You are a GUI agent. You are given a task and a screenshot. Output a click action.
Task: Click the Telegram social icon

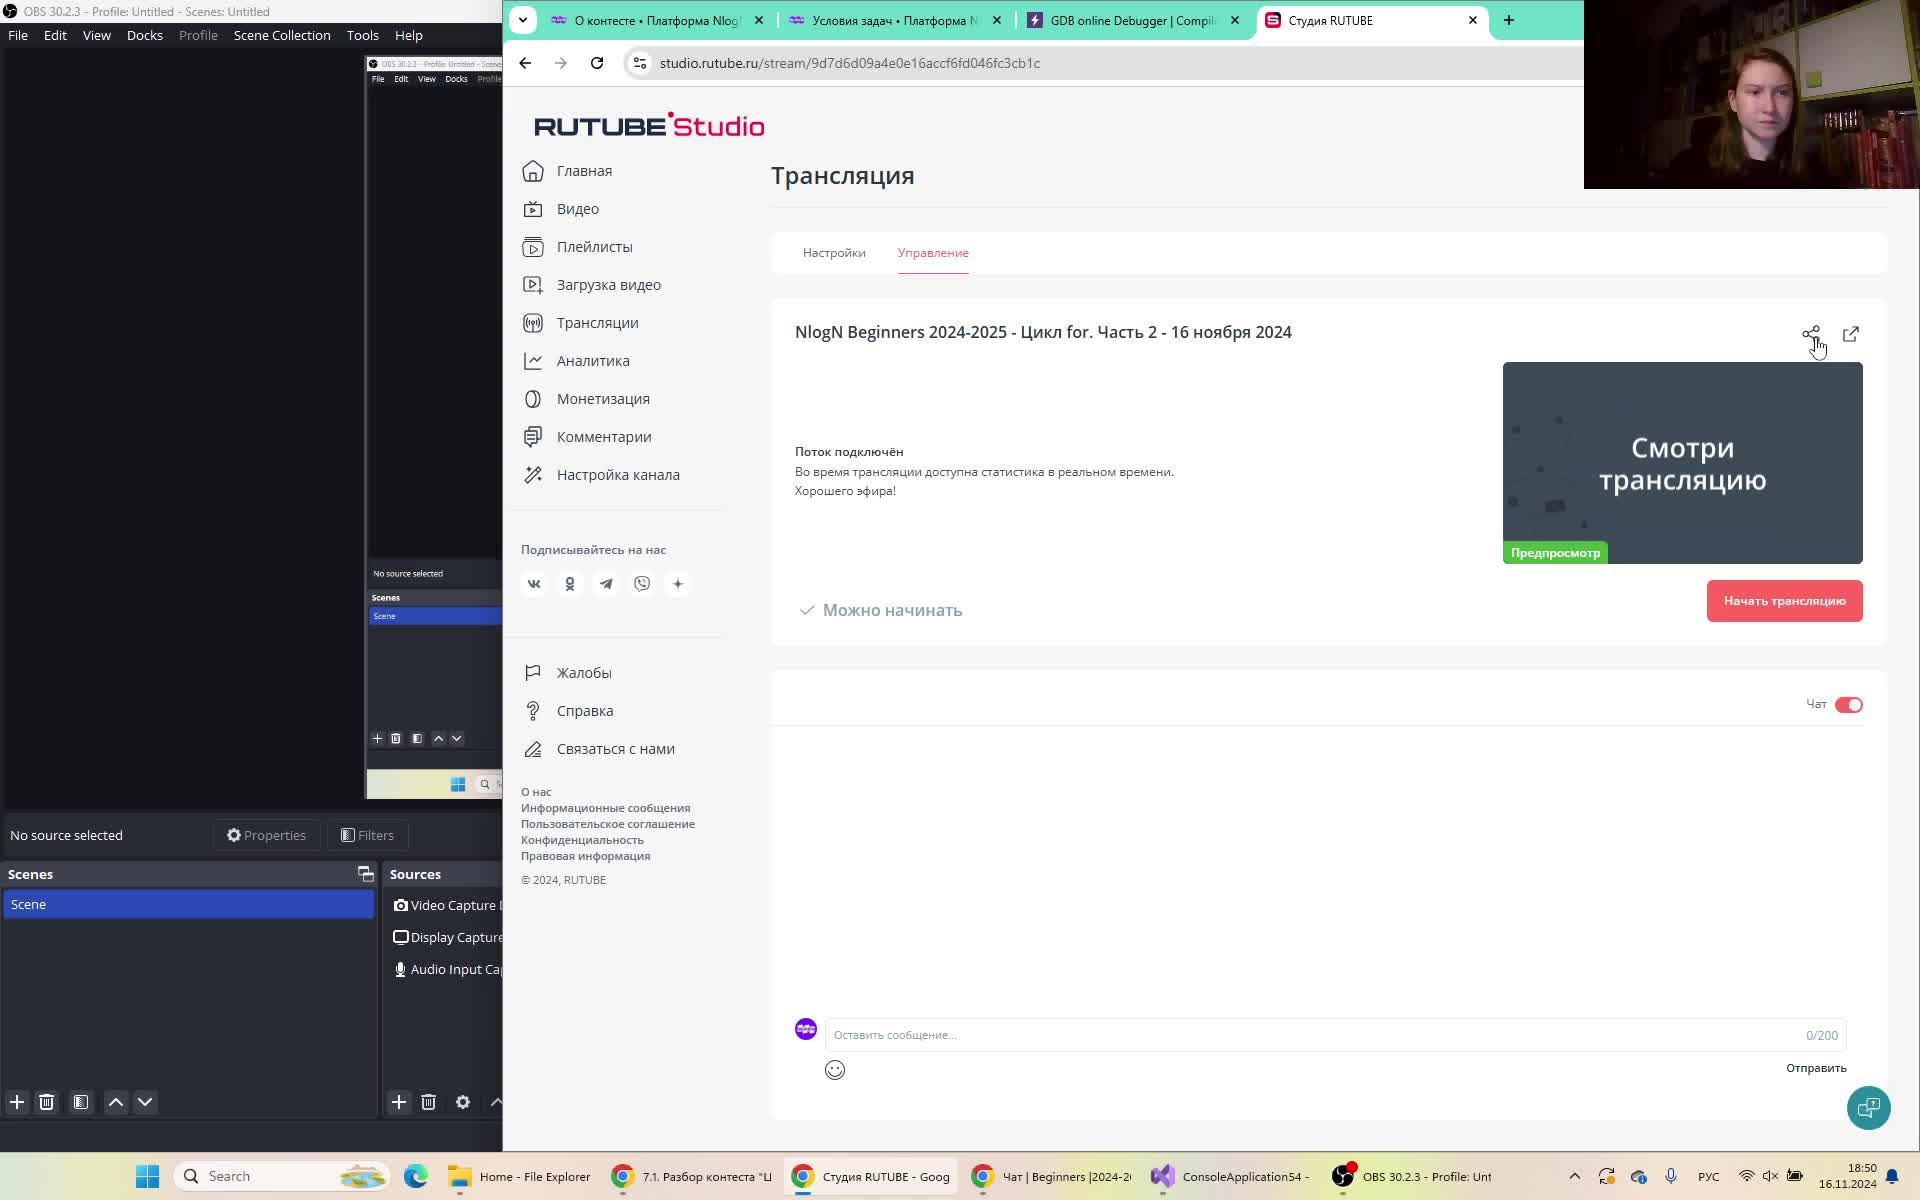[606, 584]
